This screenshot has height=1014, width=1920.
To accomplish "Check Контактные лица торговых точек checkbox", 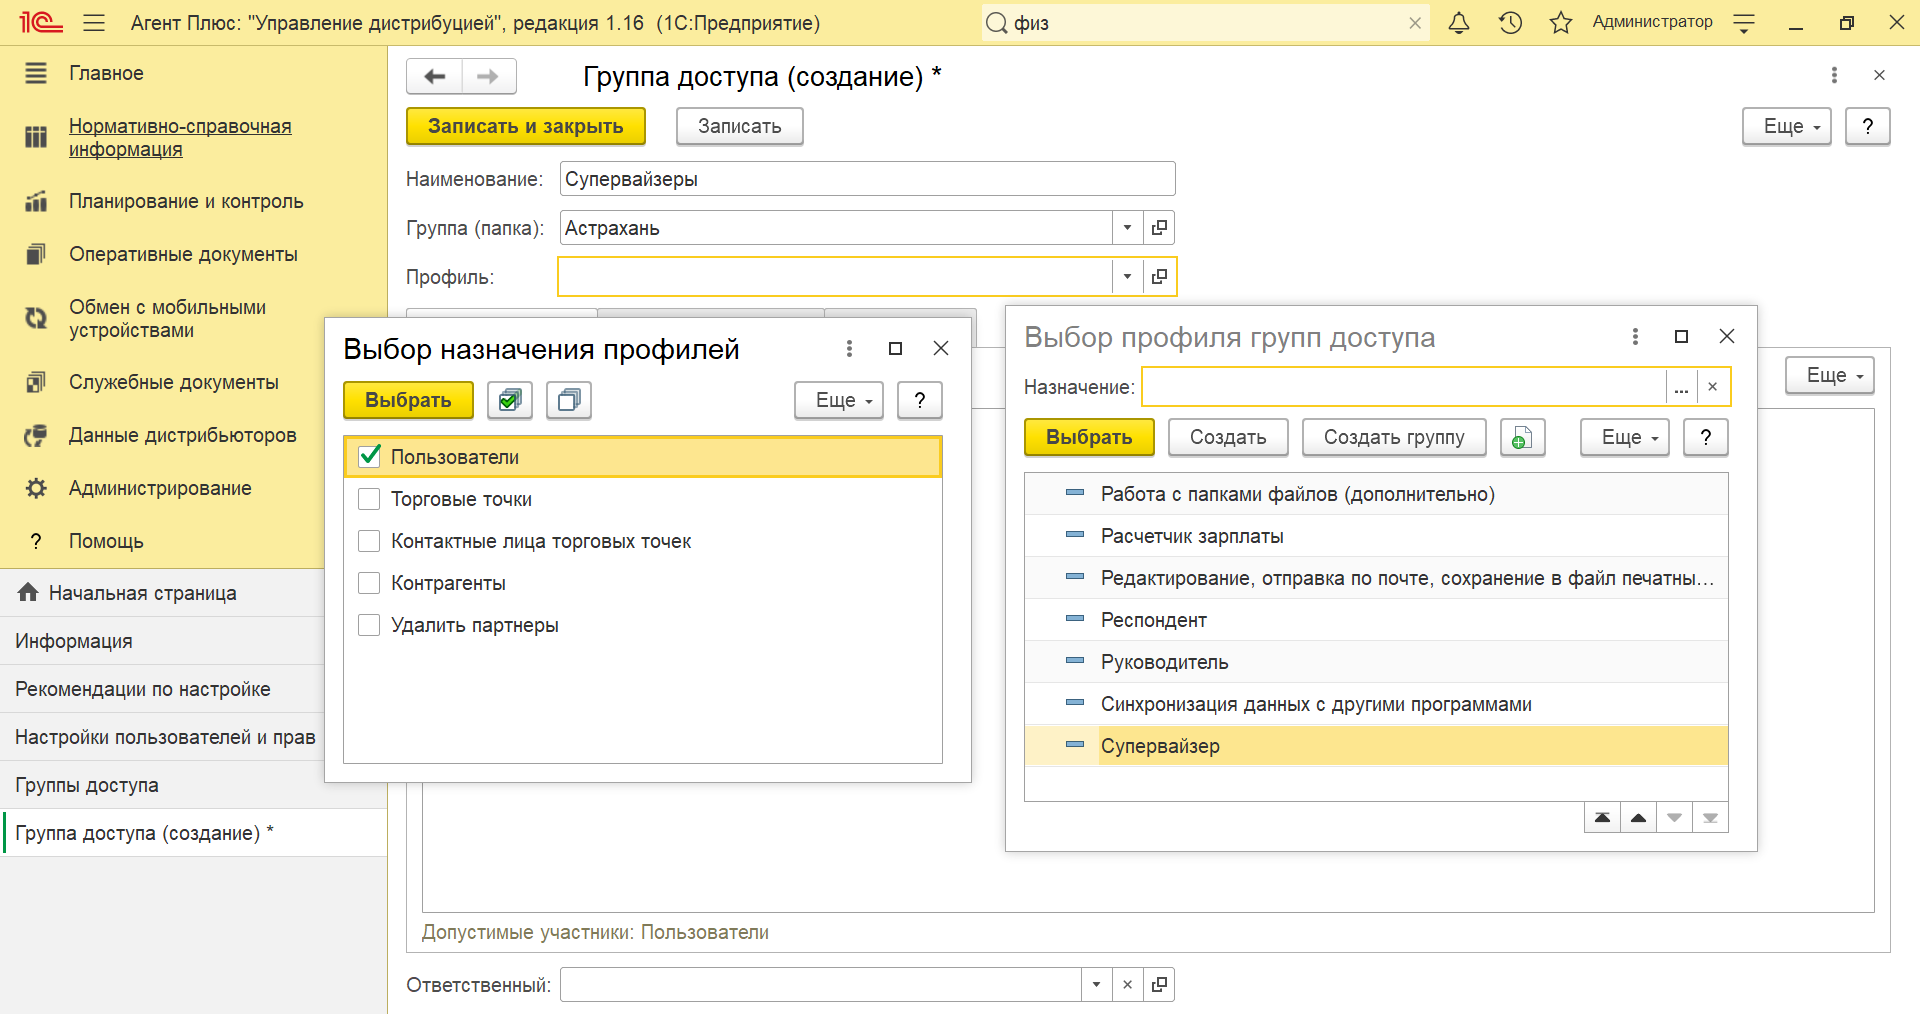I will (369, 541).
